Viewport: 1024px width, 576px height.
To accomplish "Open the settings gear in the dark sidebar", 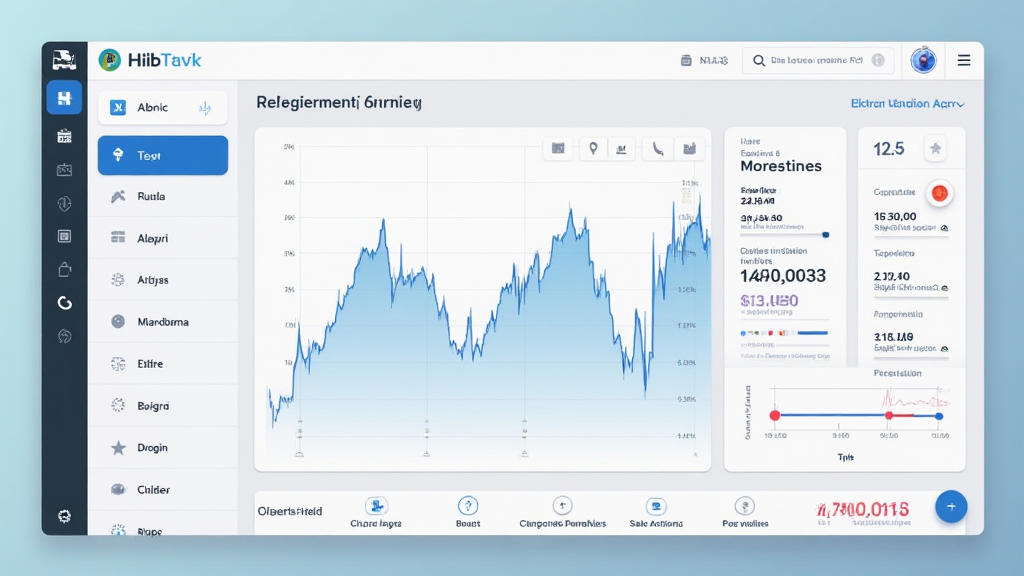I will point(64,516).
